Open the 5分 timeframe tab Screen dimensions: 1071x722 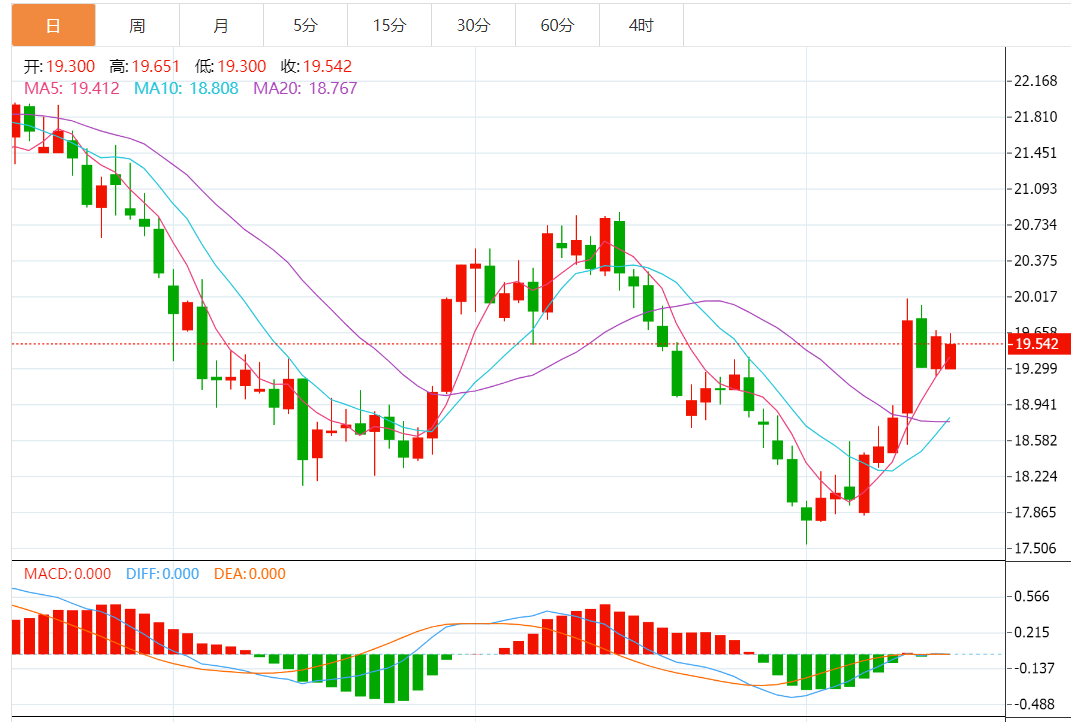point(305,25)
